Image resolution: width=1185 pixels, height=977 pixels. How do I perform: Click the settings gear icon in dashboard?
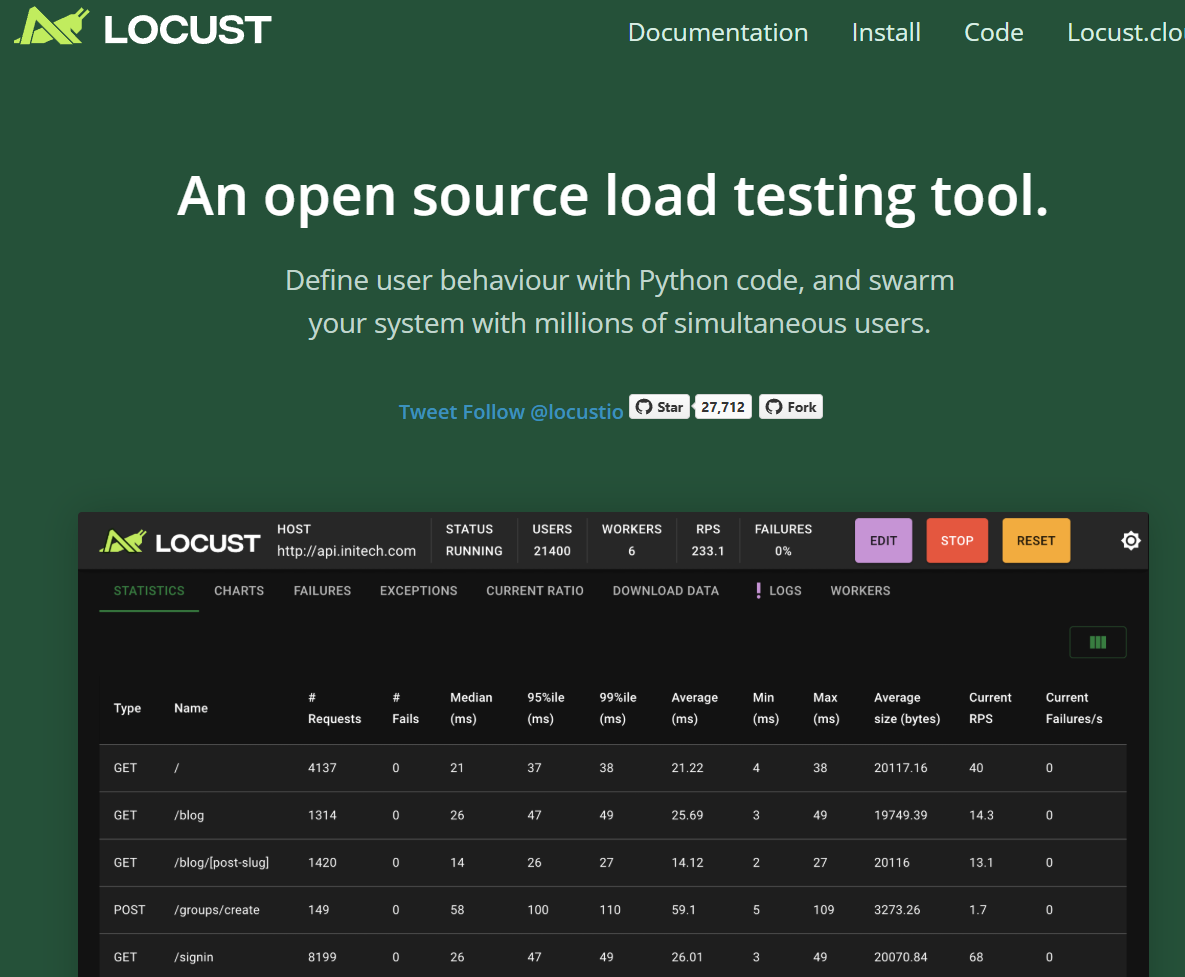pos(1130,541)
